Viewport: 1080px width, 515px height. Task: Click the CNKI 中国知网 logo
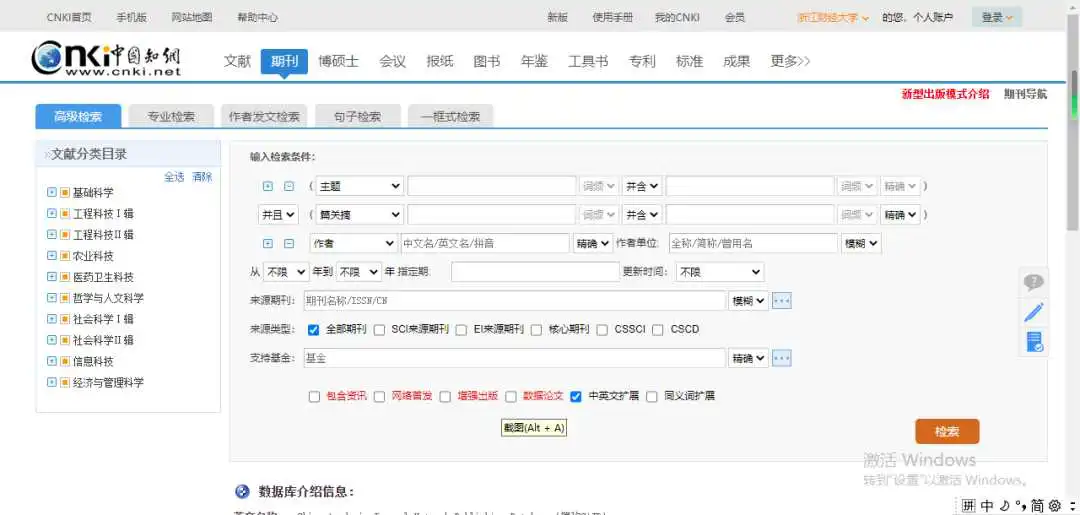tap(106, 59)
